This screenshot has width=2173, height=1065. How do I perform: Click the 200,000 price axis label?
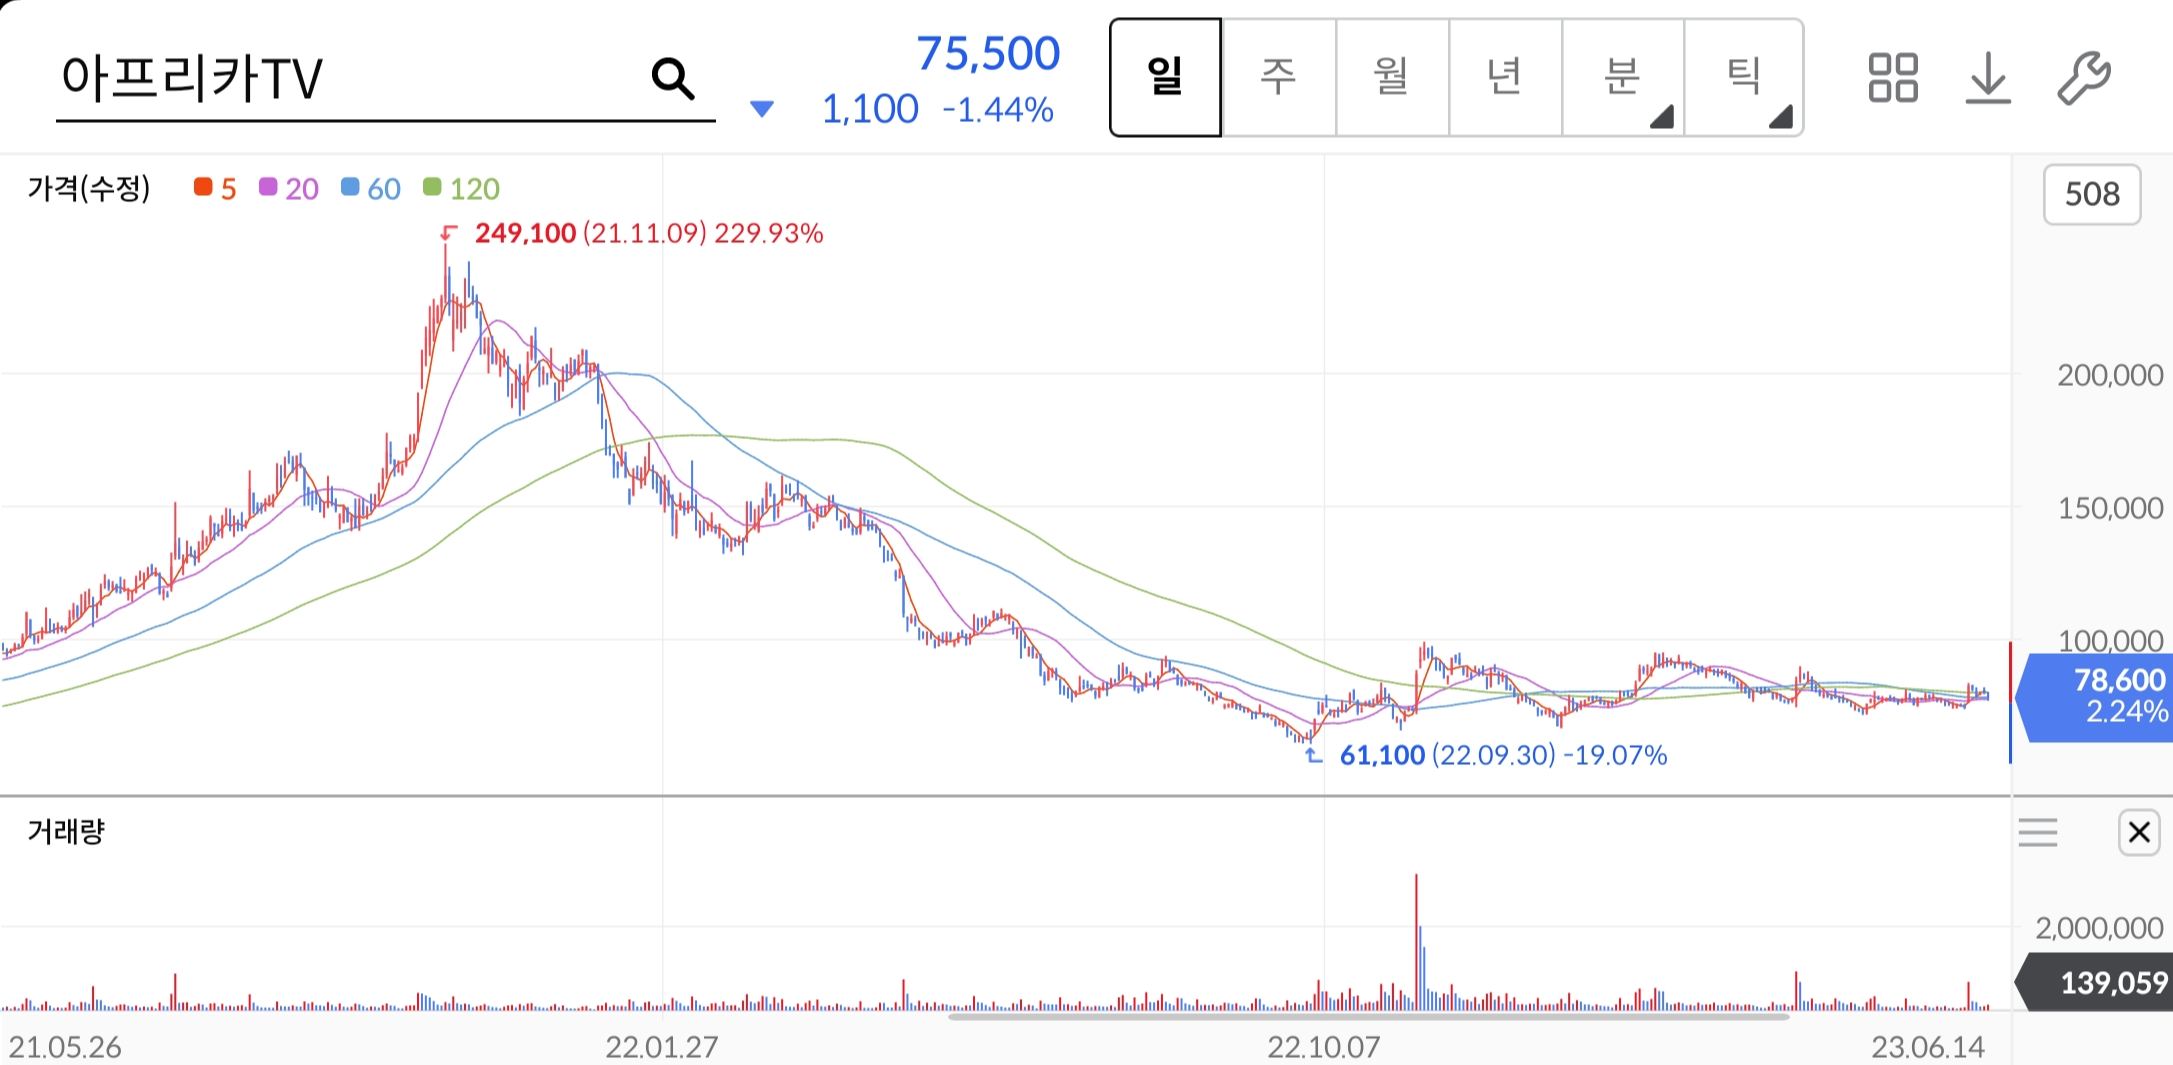pos(2110,375)
